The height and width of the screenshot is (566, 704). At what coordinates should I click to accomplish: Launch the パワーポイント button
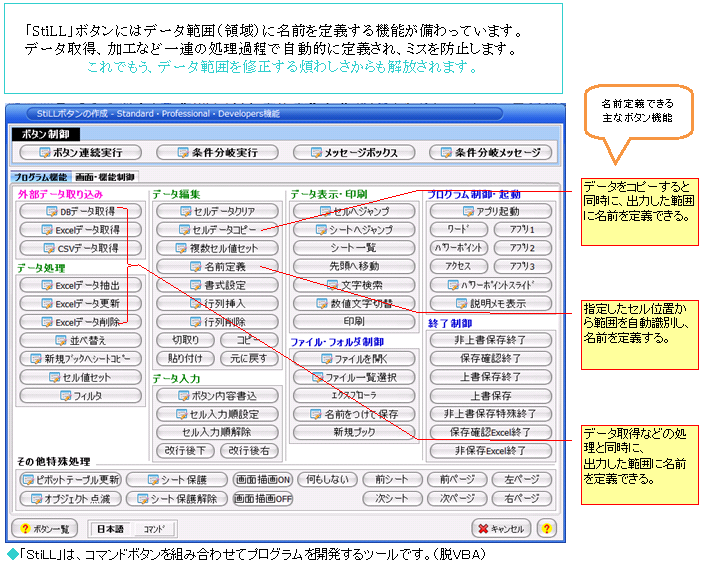coord(458,248)
